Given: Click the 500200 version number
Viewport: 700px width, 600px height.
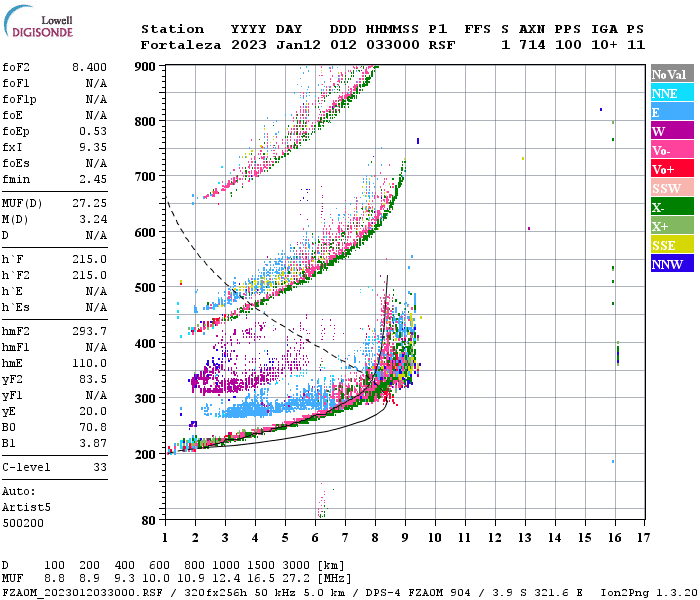Looking at the screenshot, I should point(23,523).
